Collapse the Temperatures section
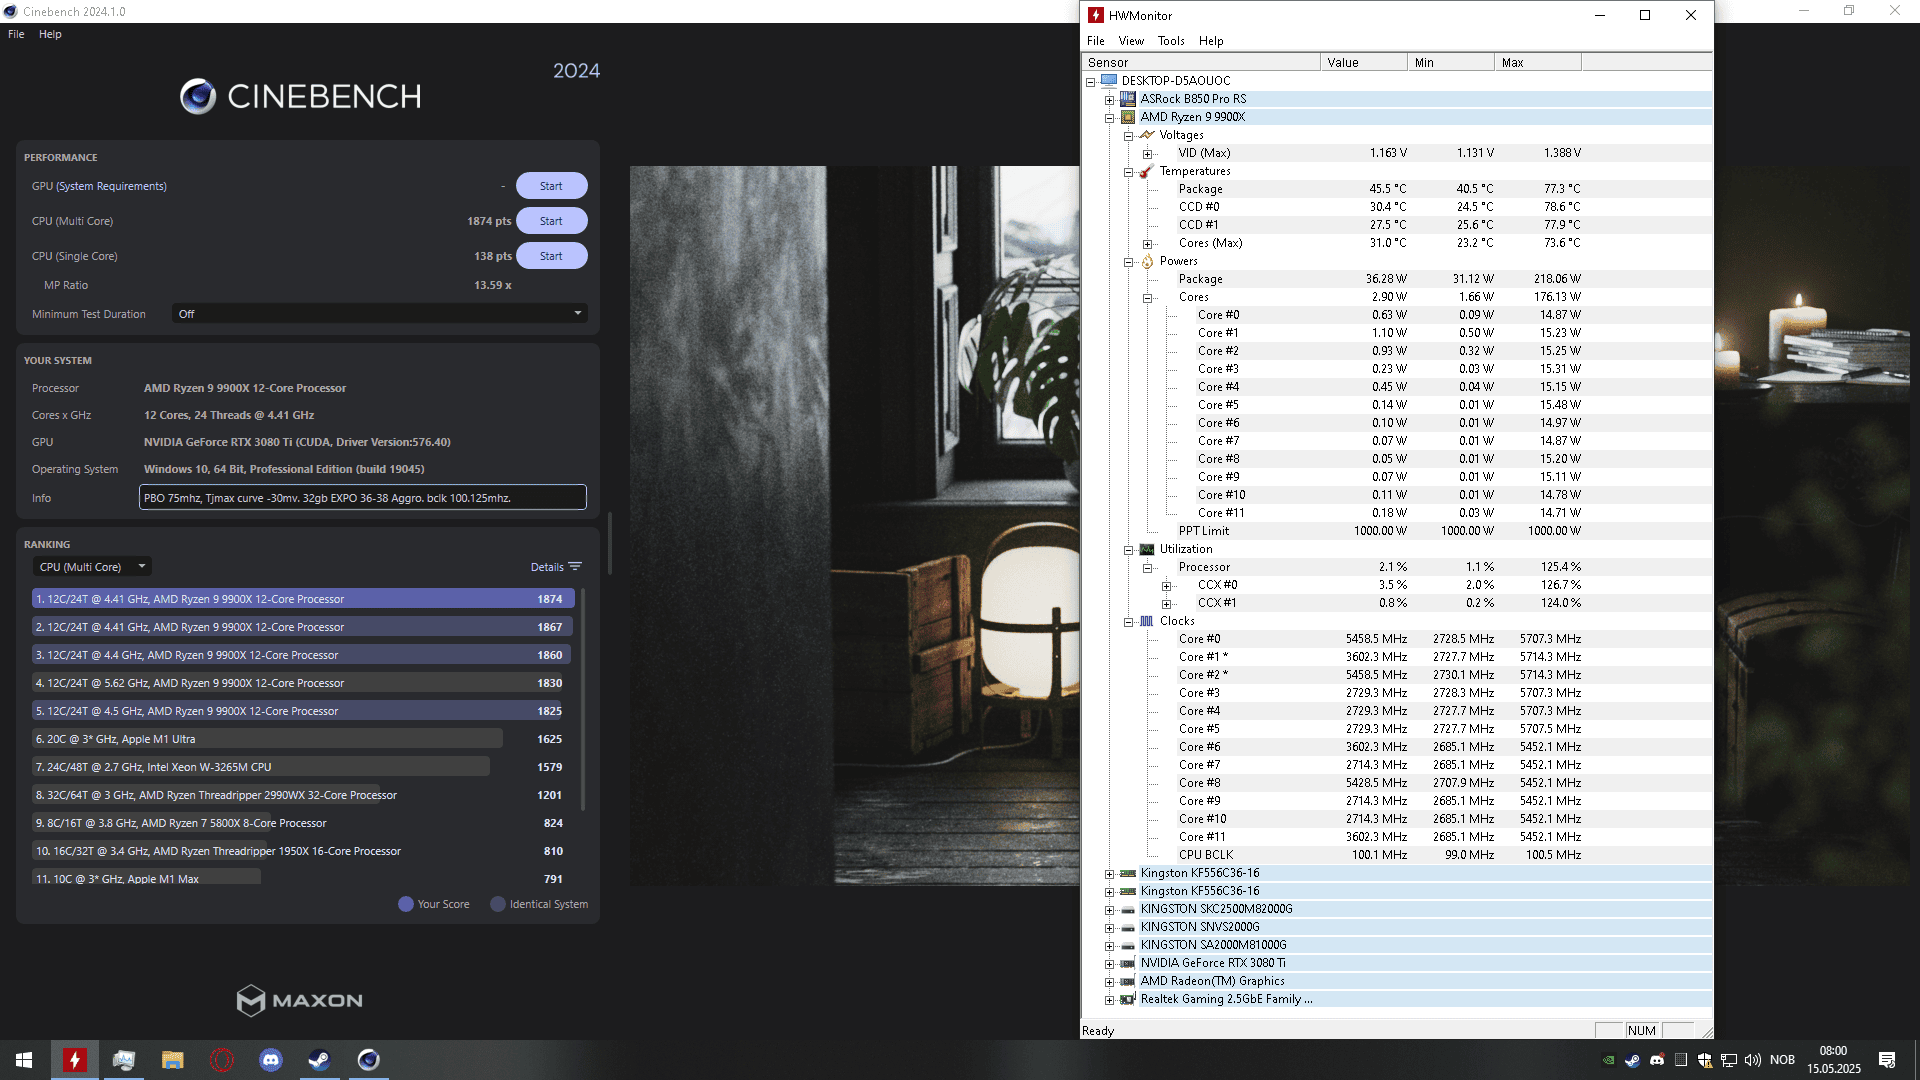The width and height of the screenshot is (1920, 1080). coord(1128,172)
